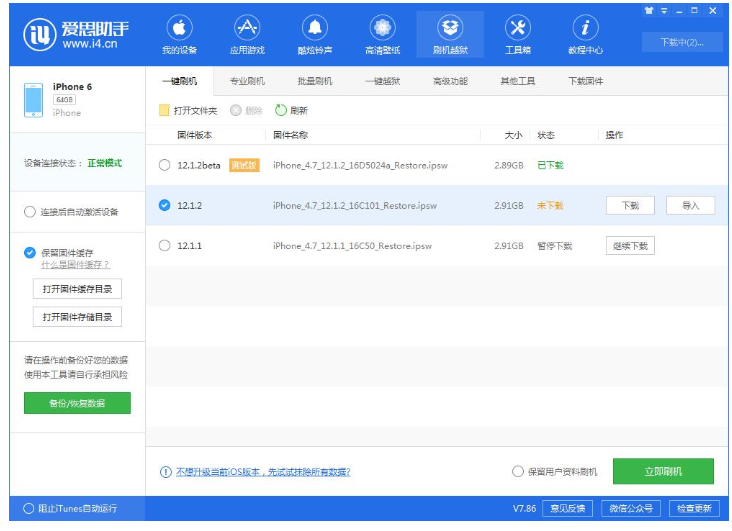This screenshot has height=531, width=732.
Task: Open the 我的设备 Apple icon
Action: 179,27
